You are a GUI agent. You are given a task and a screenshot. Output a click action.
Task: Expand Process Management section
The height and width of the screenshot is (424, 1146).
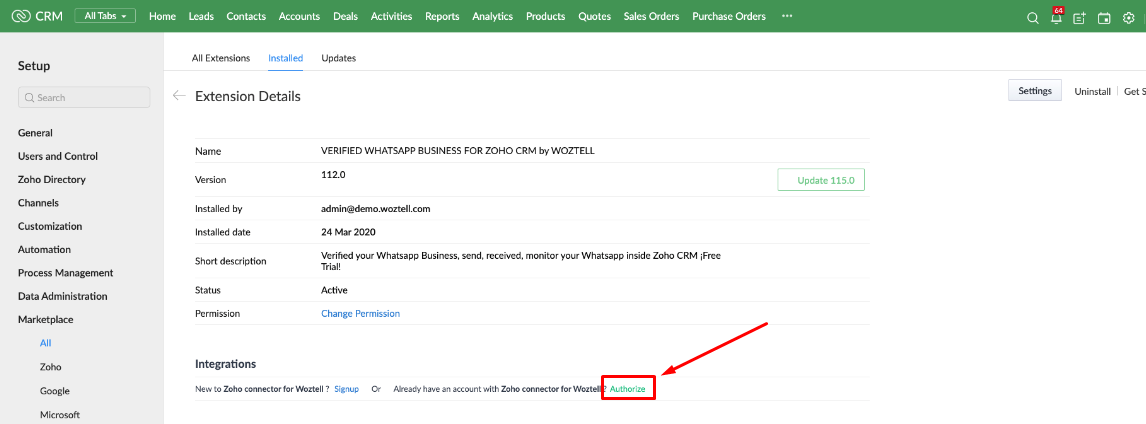(66, 273)
